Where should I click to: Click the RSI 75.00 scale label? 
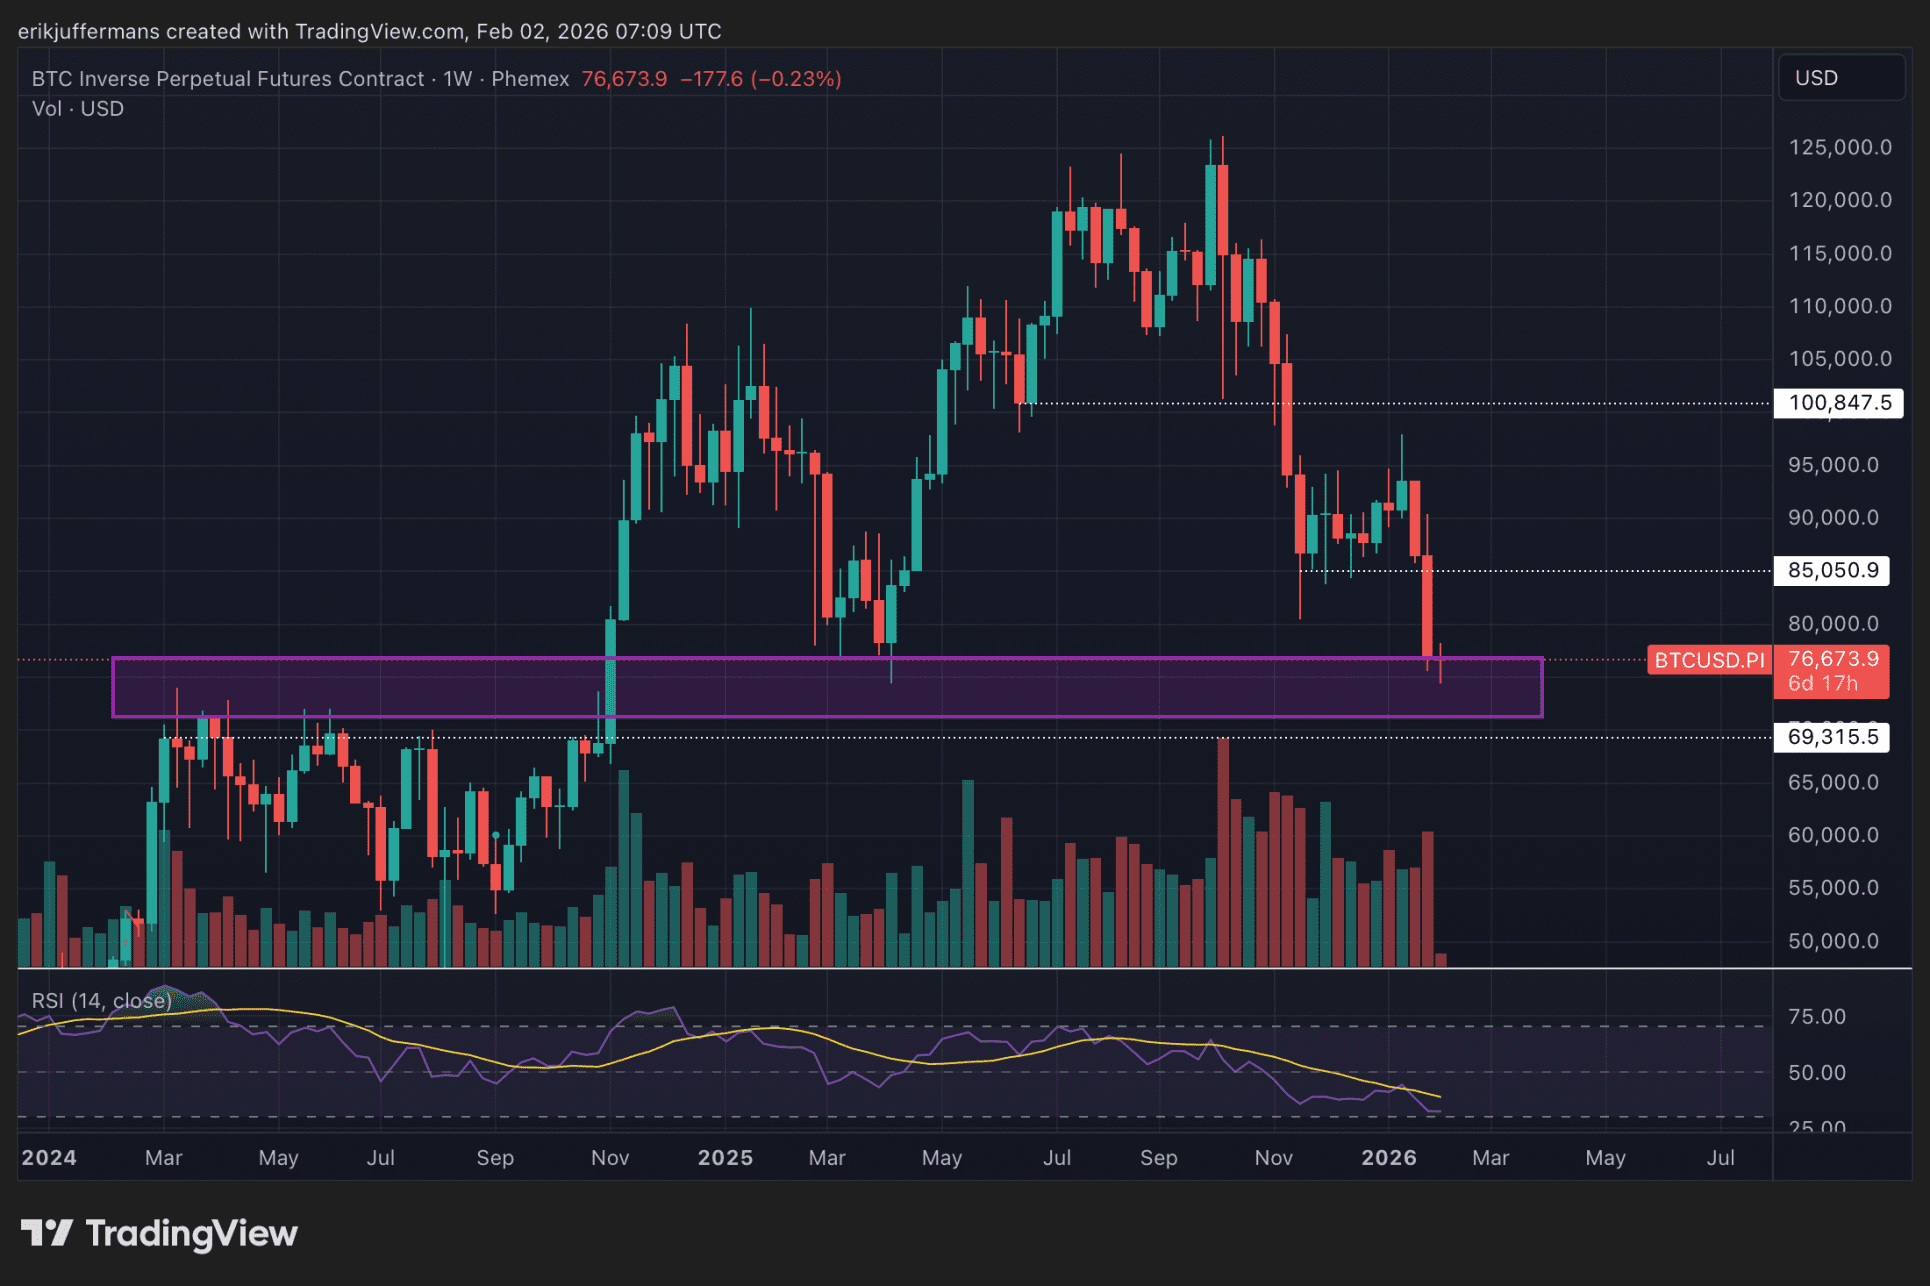click(x=1816, y=1017)
